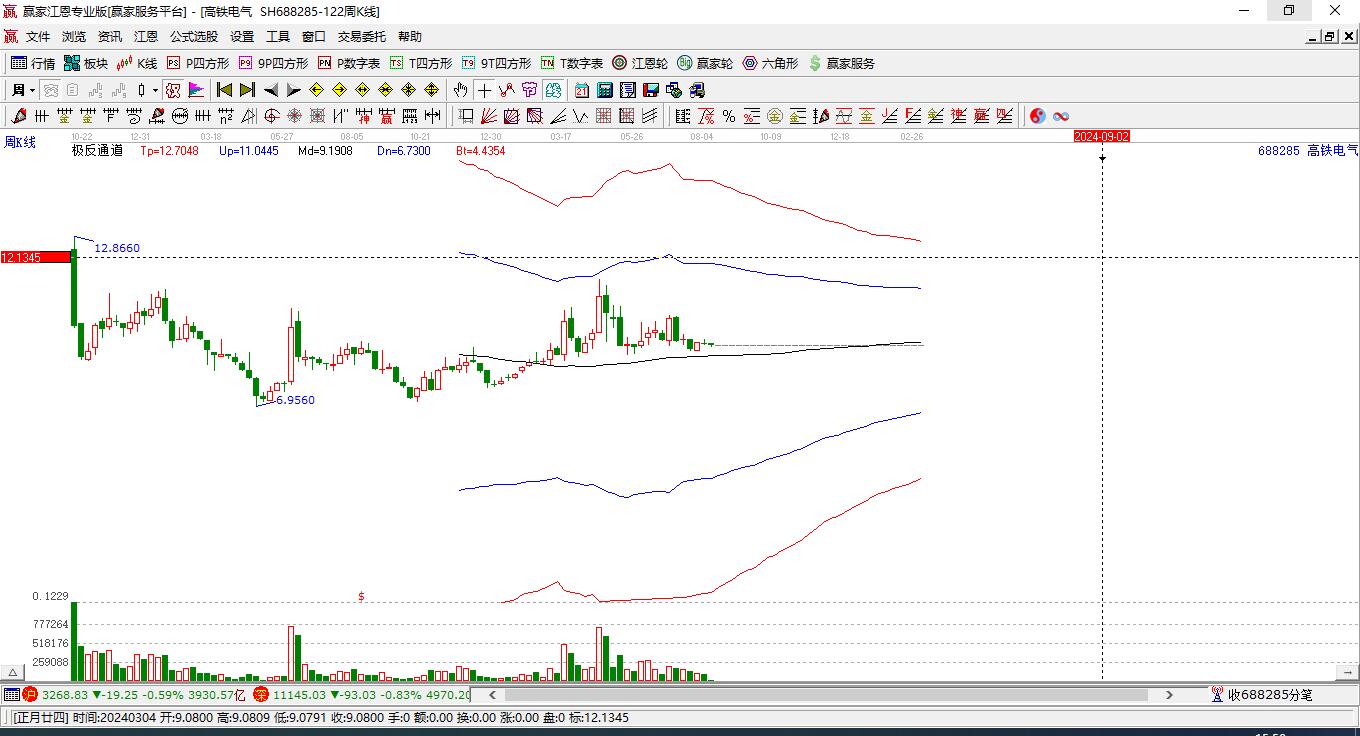The image size is (1360, 736).
Task: Step chart forward with black right arrow
Action: [x=293, y=90]
